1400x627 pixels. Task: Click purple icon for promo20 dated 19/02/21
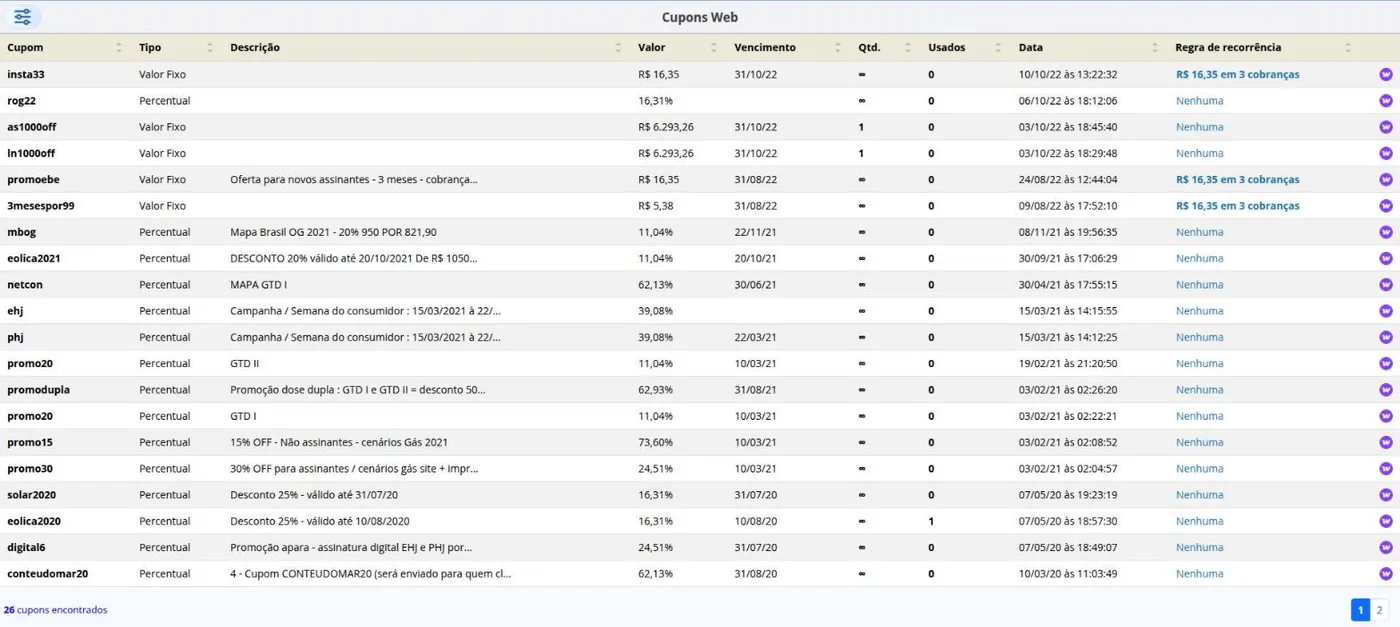(1386, 364)
